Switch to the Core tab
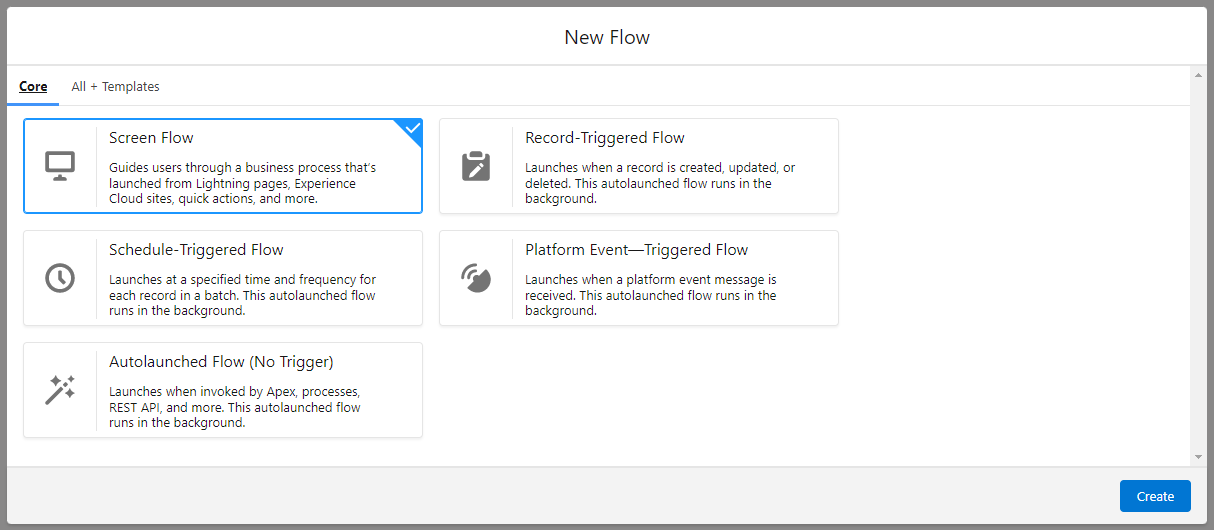1214x530 pixels. (x=33, y=87)
